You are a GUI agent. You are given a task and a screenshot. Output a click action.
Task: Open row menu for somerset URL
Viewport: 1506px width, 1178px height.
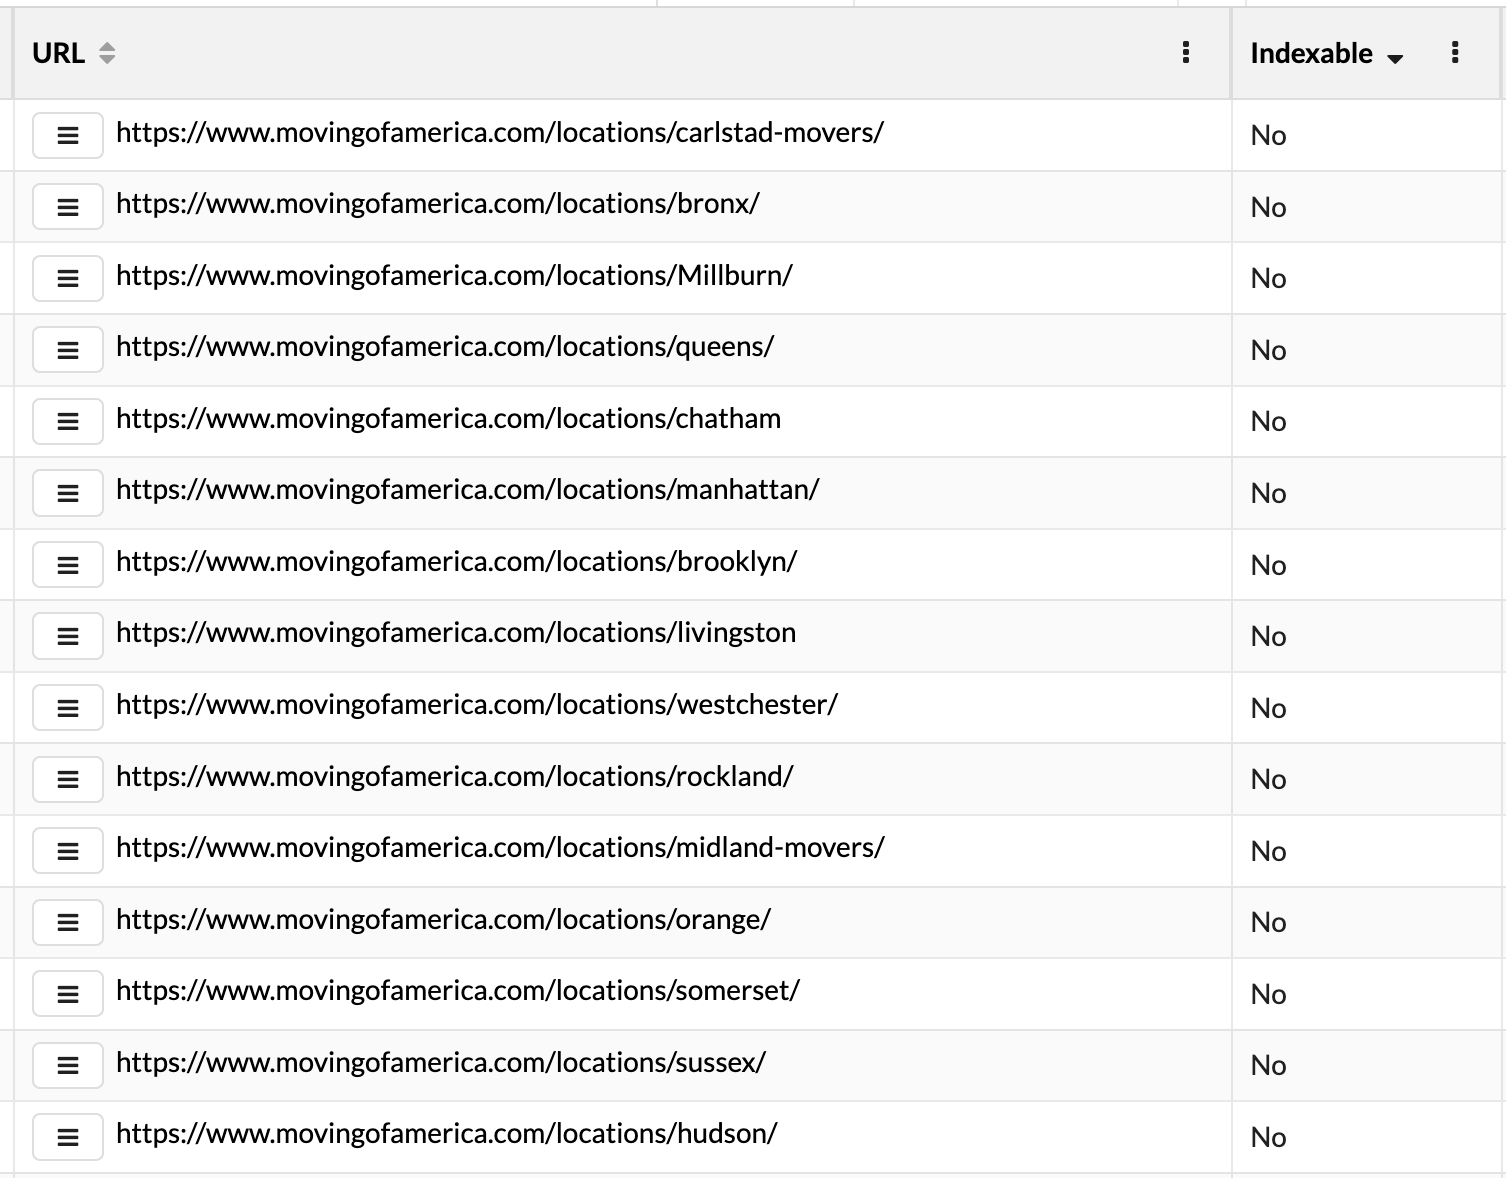(x=68, y=994)
